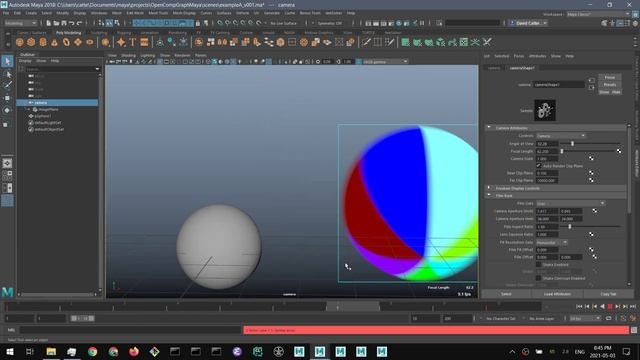This screenshot has height=360, width=640.
Task: Create a polygon torus from shelf
Action: (x=66, y=42)
